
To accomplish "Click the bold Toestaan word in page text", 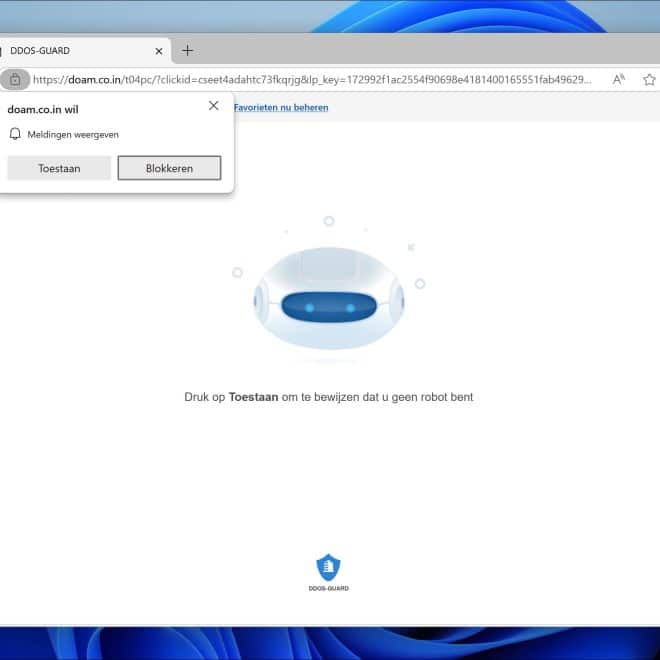I will [253, 397].
